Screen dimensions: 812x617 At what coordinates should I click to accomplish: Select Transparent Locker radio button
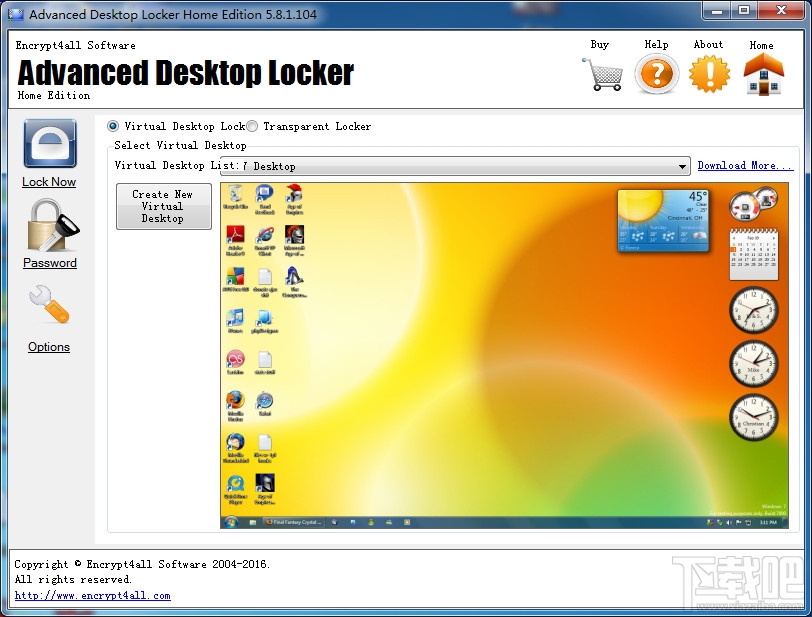(x=252, y=126)
